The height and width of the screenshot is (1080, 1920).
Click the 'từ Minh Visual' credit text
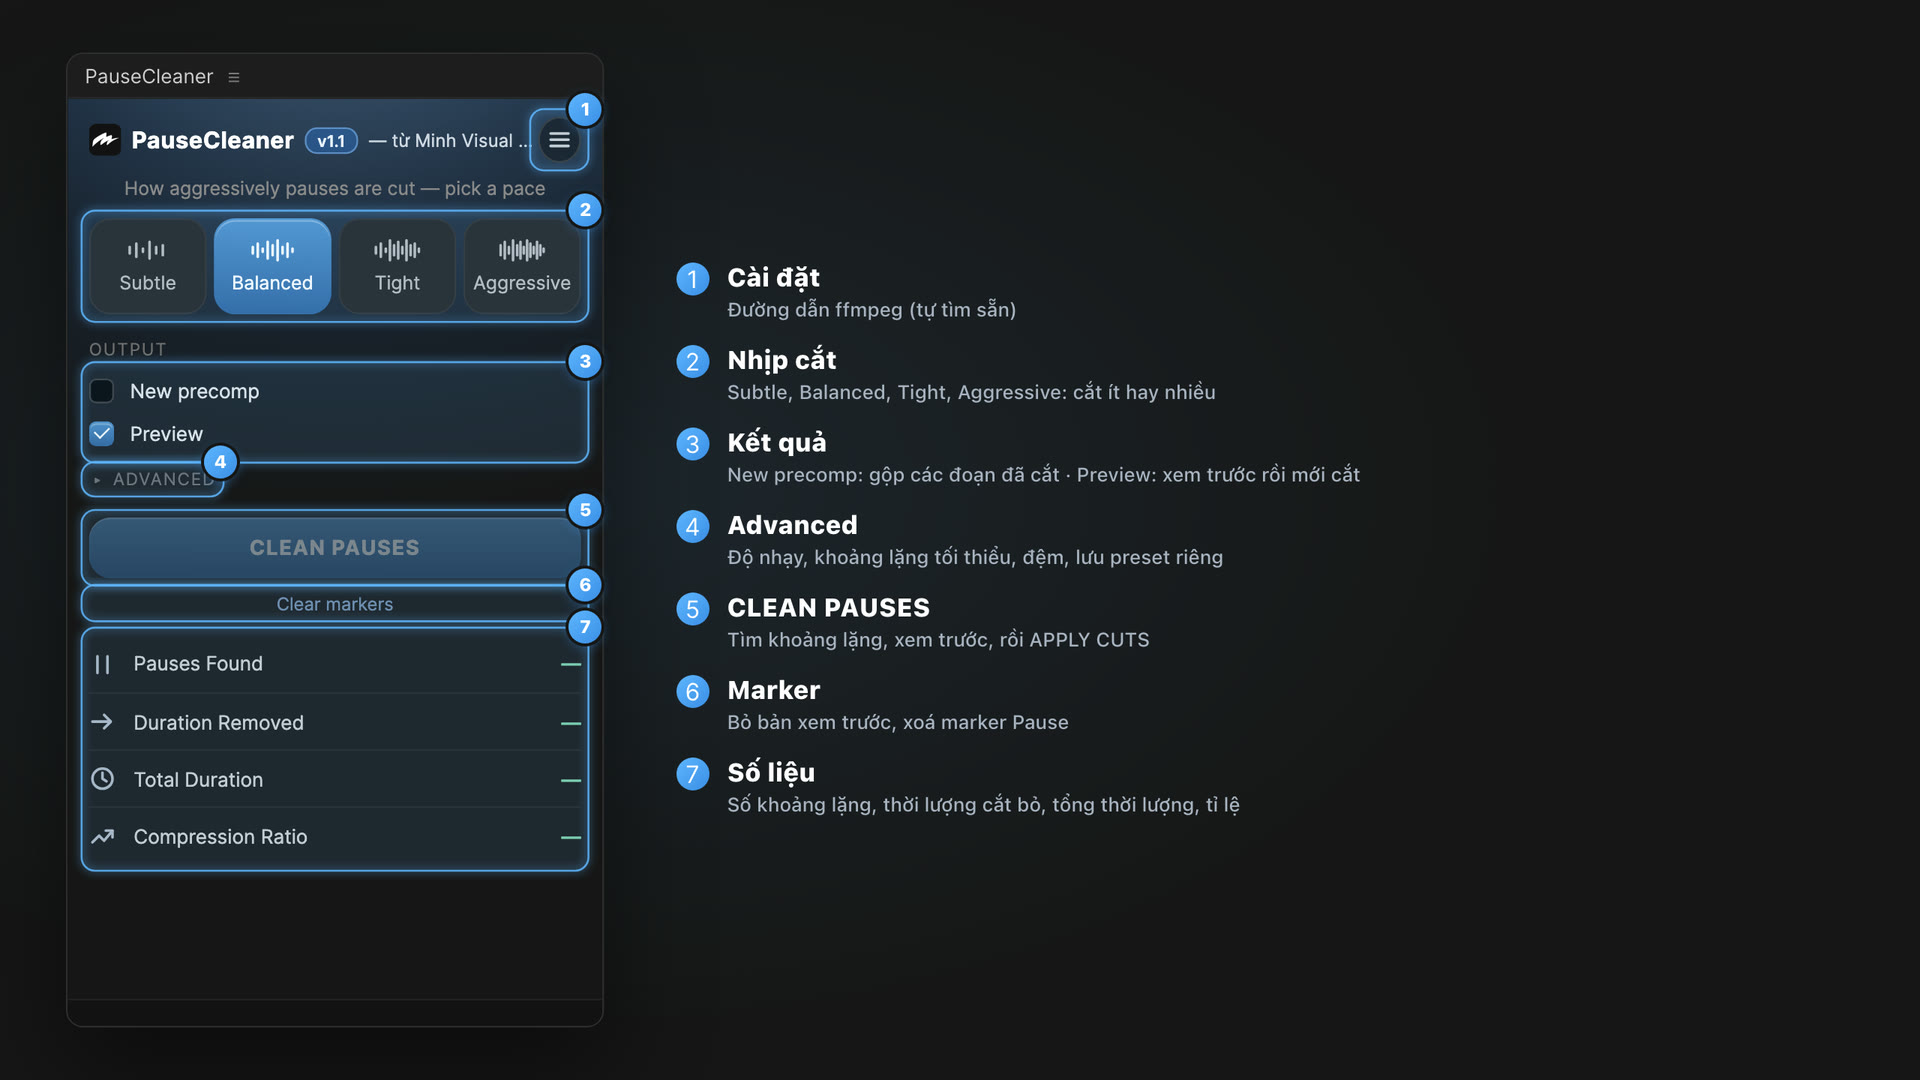click(450, 141)
